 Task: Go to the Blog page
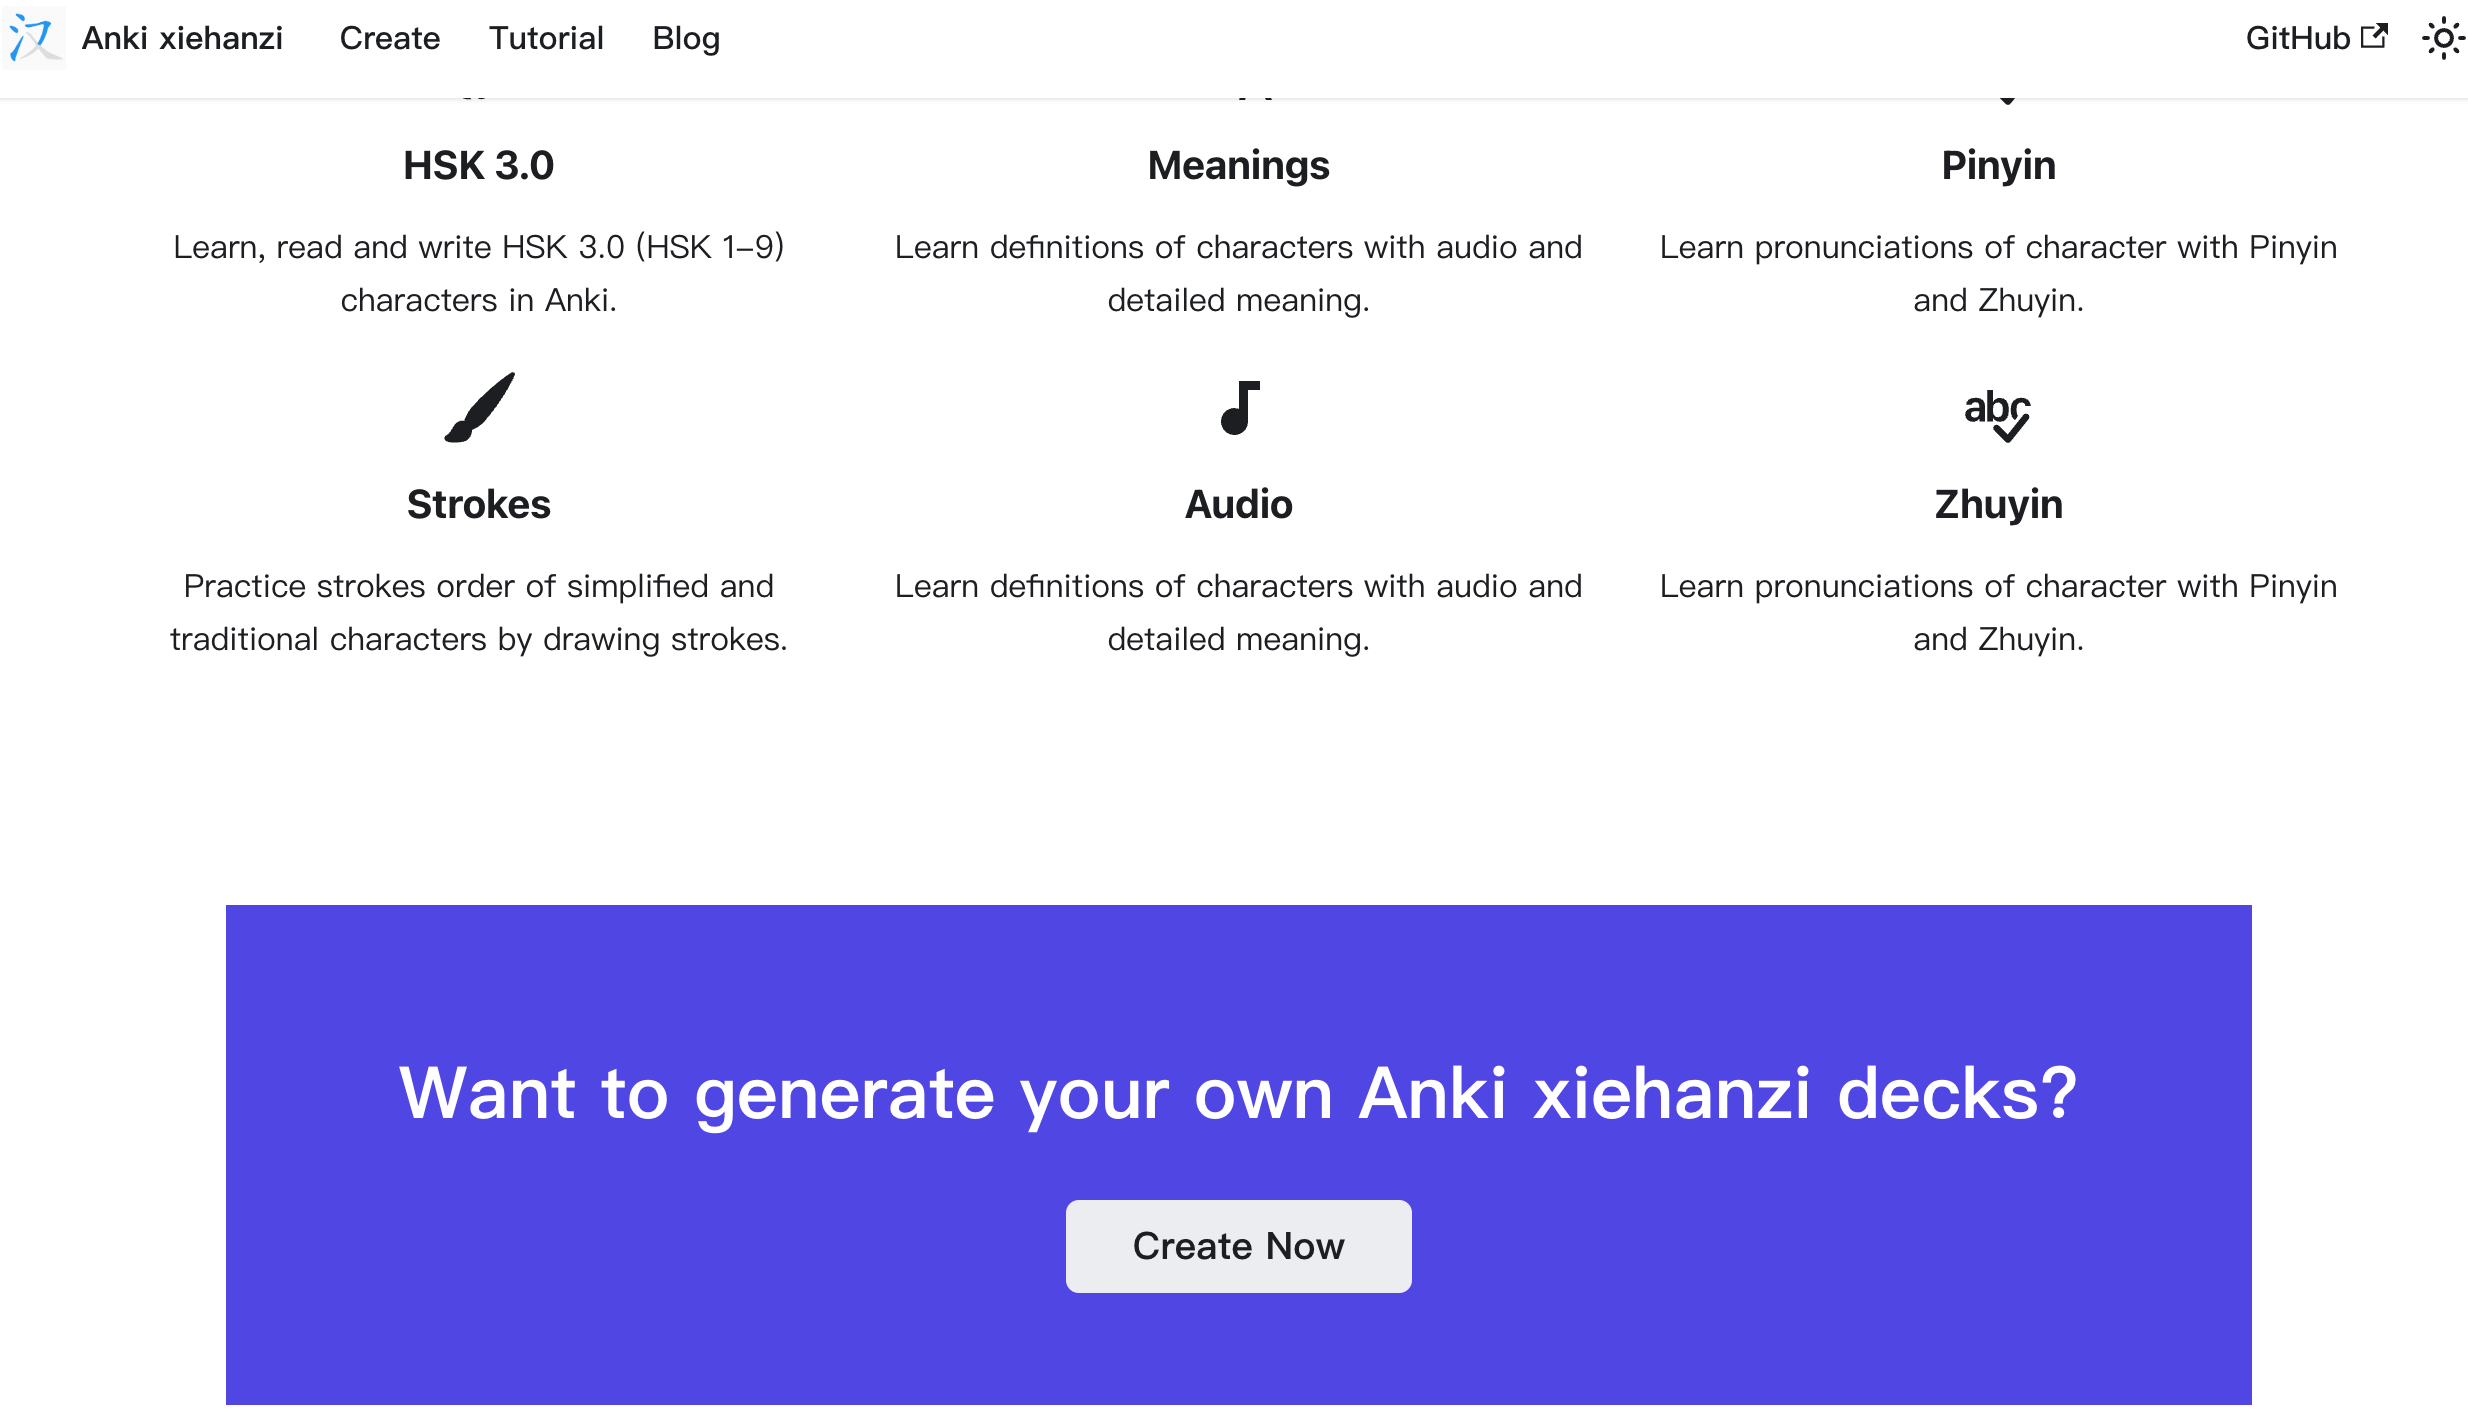[x=686, y=38]
